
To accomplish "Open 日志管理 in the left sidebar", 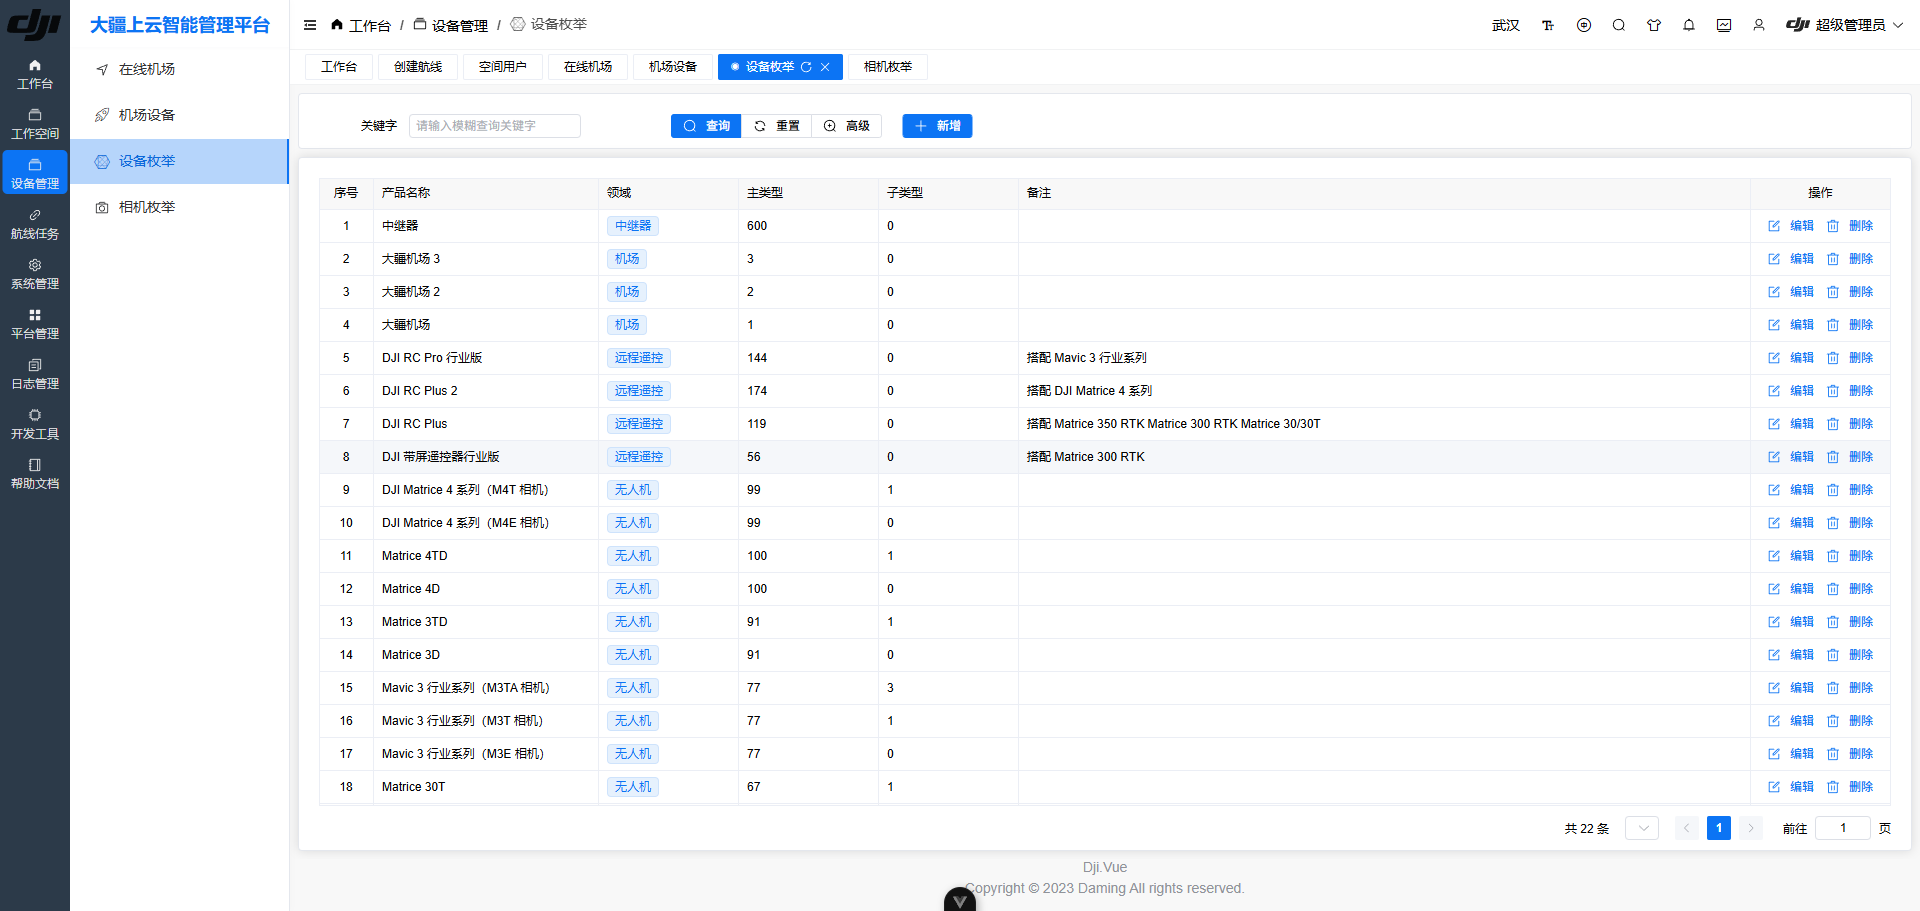I will 35,374.
